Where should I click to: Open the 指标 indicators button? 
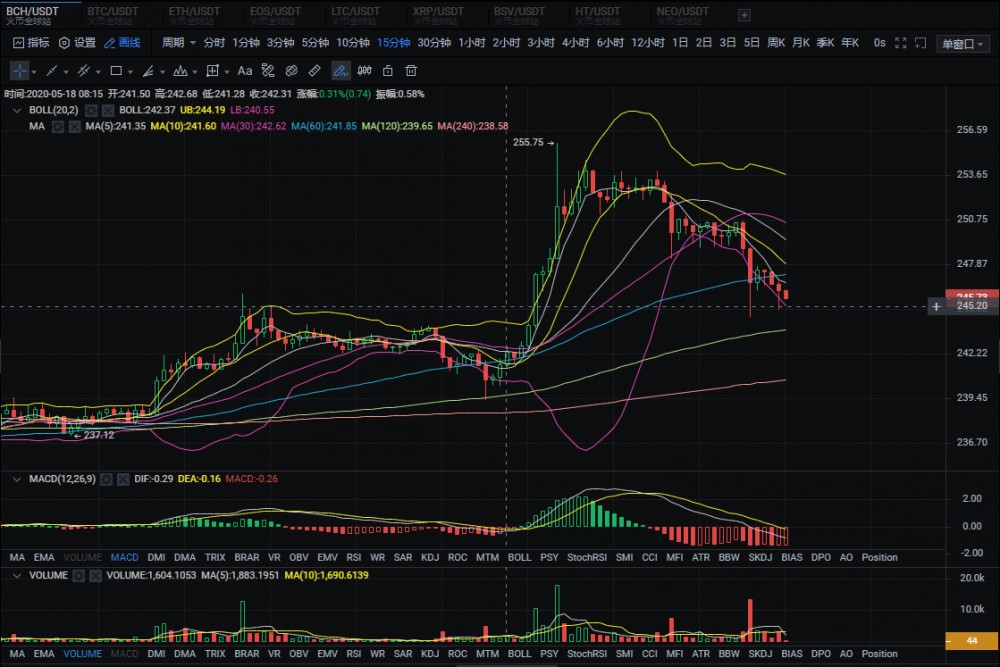click(30, 43)
